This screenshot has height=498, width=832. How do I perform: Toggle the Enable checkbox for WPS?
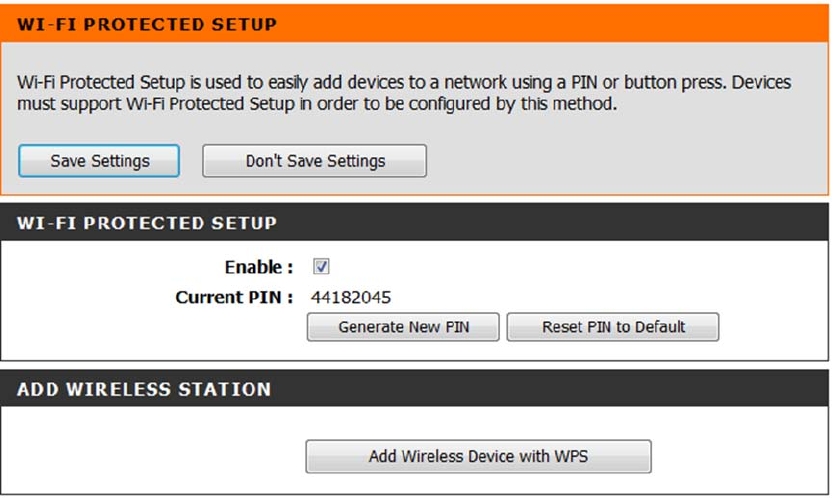[x=322, y=267]
